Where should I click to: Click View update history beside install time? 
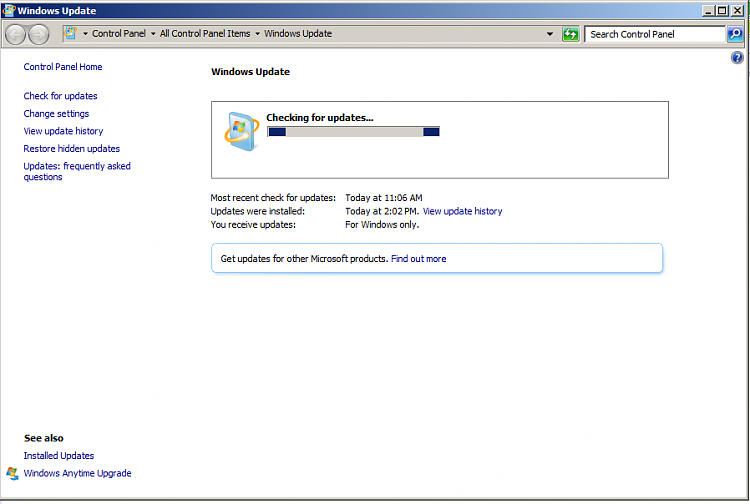pyautogui.click(x=463, y=211)
